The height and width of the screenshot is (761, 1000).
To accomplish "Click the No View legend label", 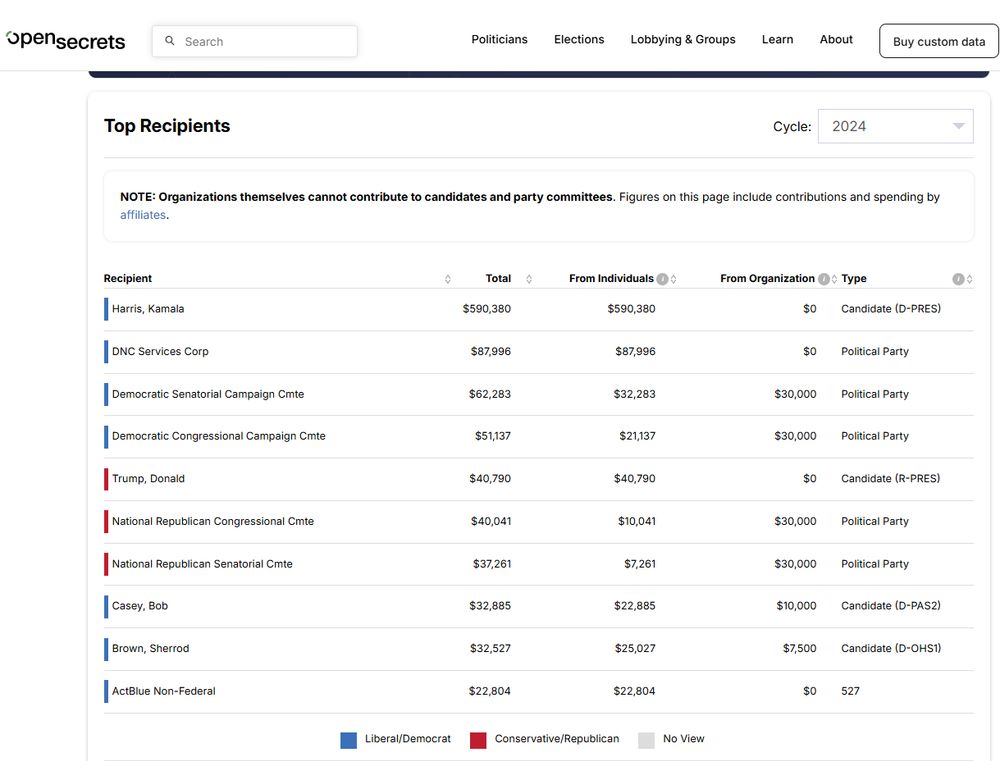I will click(x=684, y=739).
